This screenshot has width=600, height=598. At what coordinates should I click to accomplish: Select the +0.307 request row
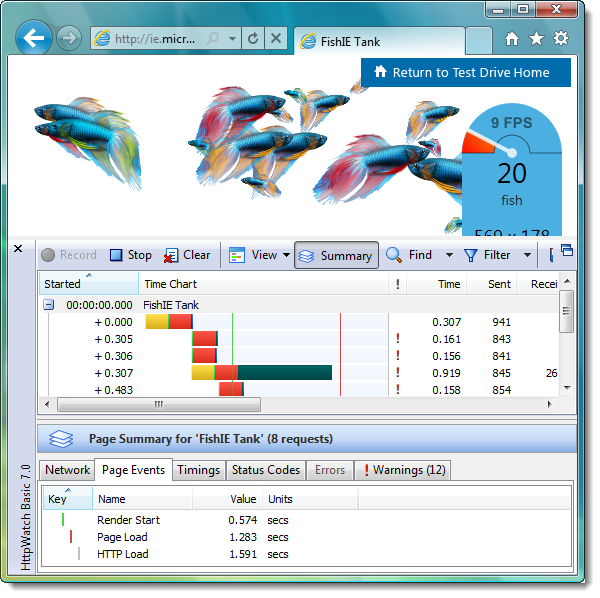click(x=298, y=373)
